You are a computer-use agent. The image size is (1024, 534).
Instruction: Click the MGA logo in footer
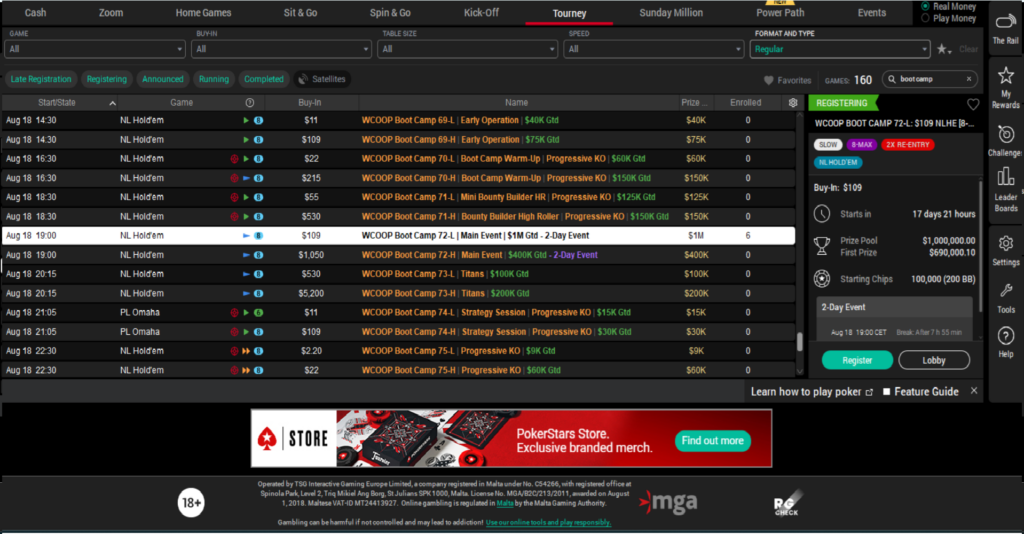[667, 503]
